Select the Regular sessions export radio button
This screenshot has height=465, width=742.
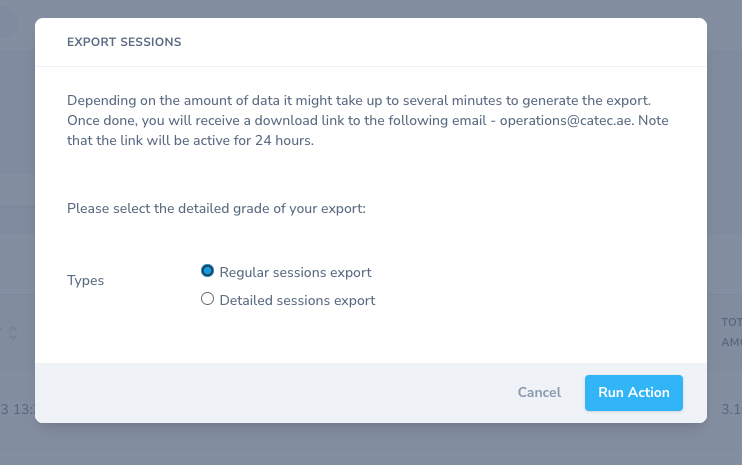tap(207, 271)
